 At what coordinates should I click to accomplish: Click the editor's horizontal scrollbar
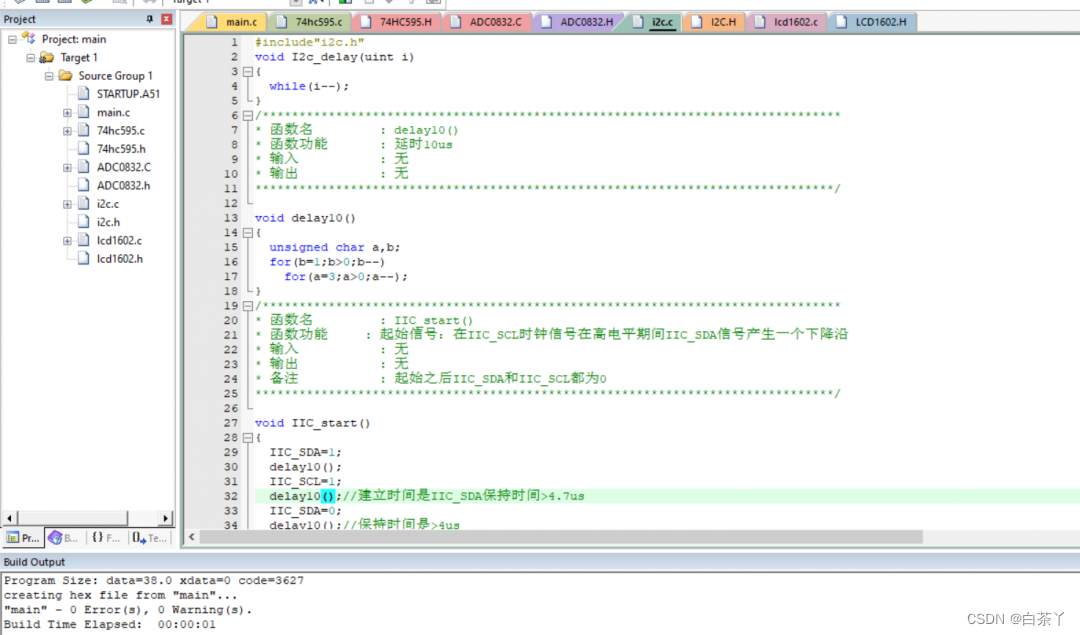pyautogui.click(x=560, y=537)
